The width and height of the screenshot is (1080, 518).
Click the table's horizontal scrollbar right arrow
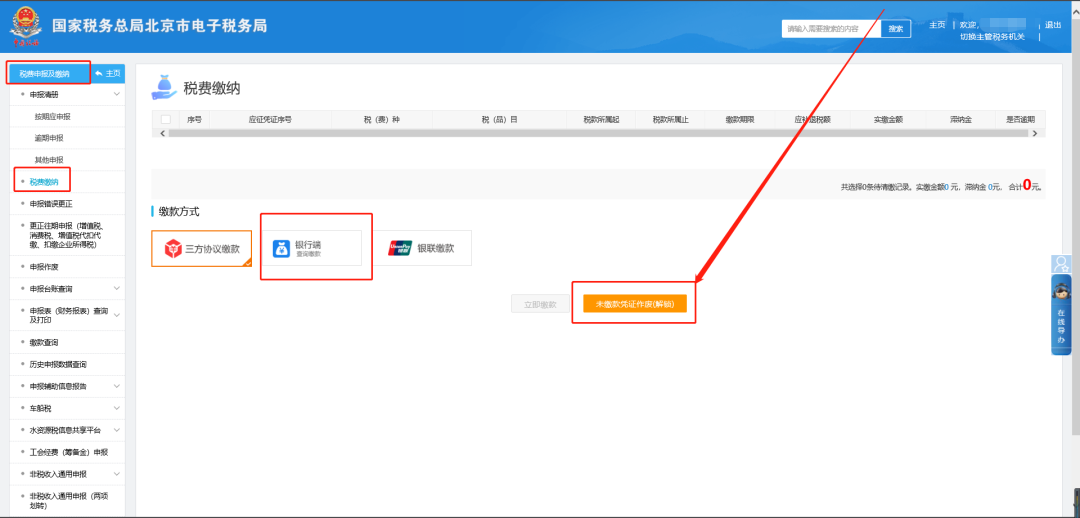1035,133
